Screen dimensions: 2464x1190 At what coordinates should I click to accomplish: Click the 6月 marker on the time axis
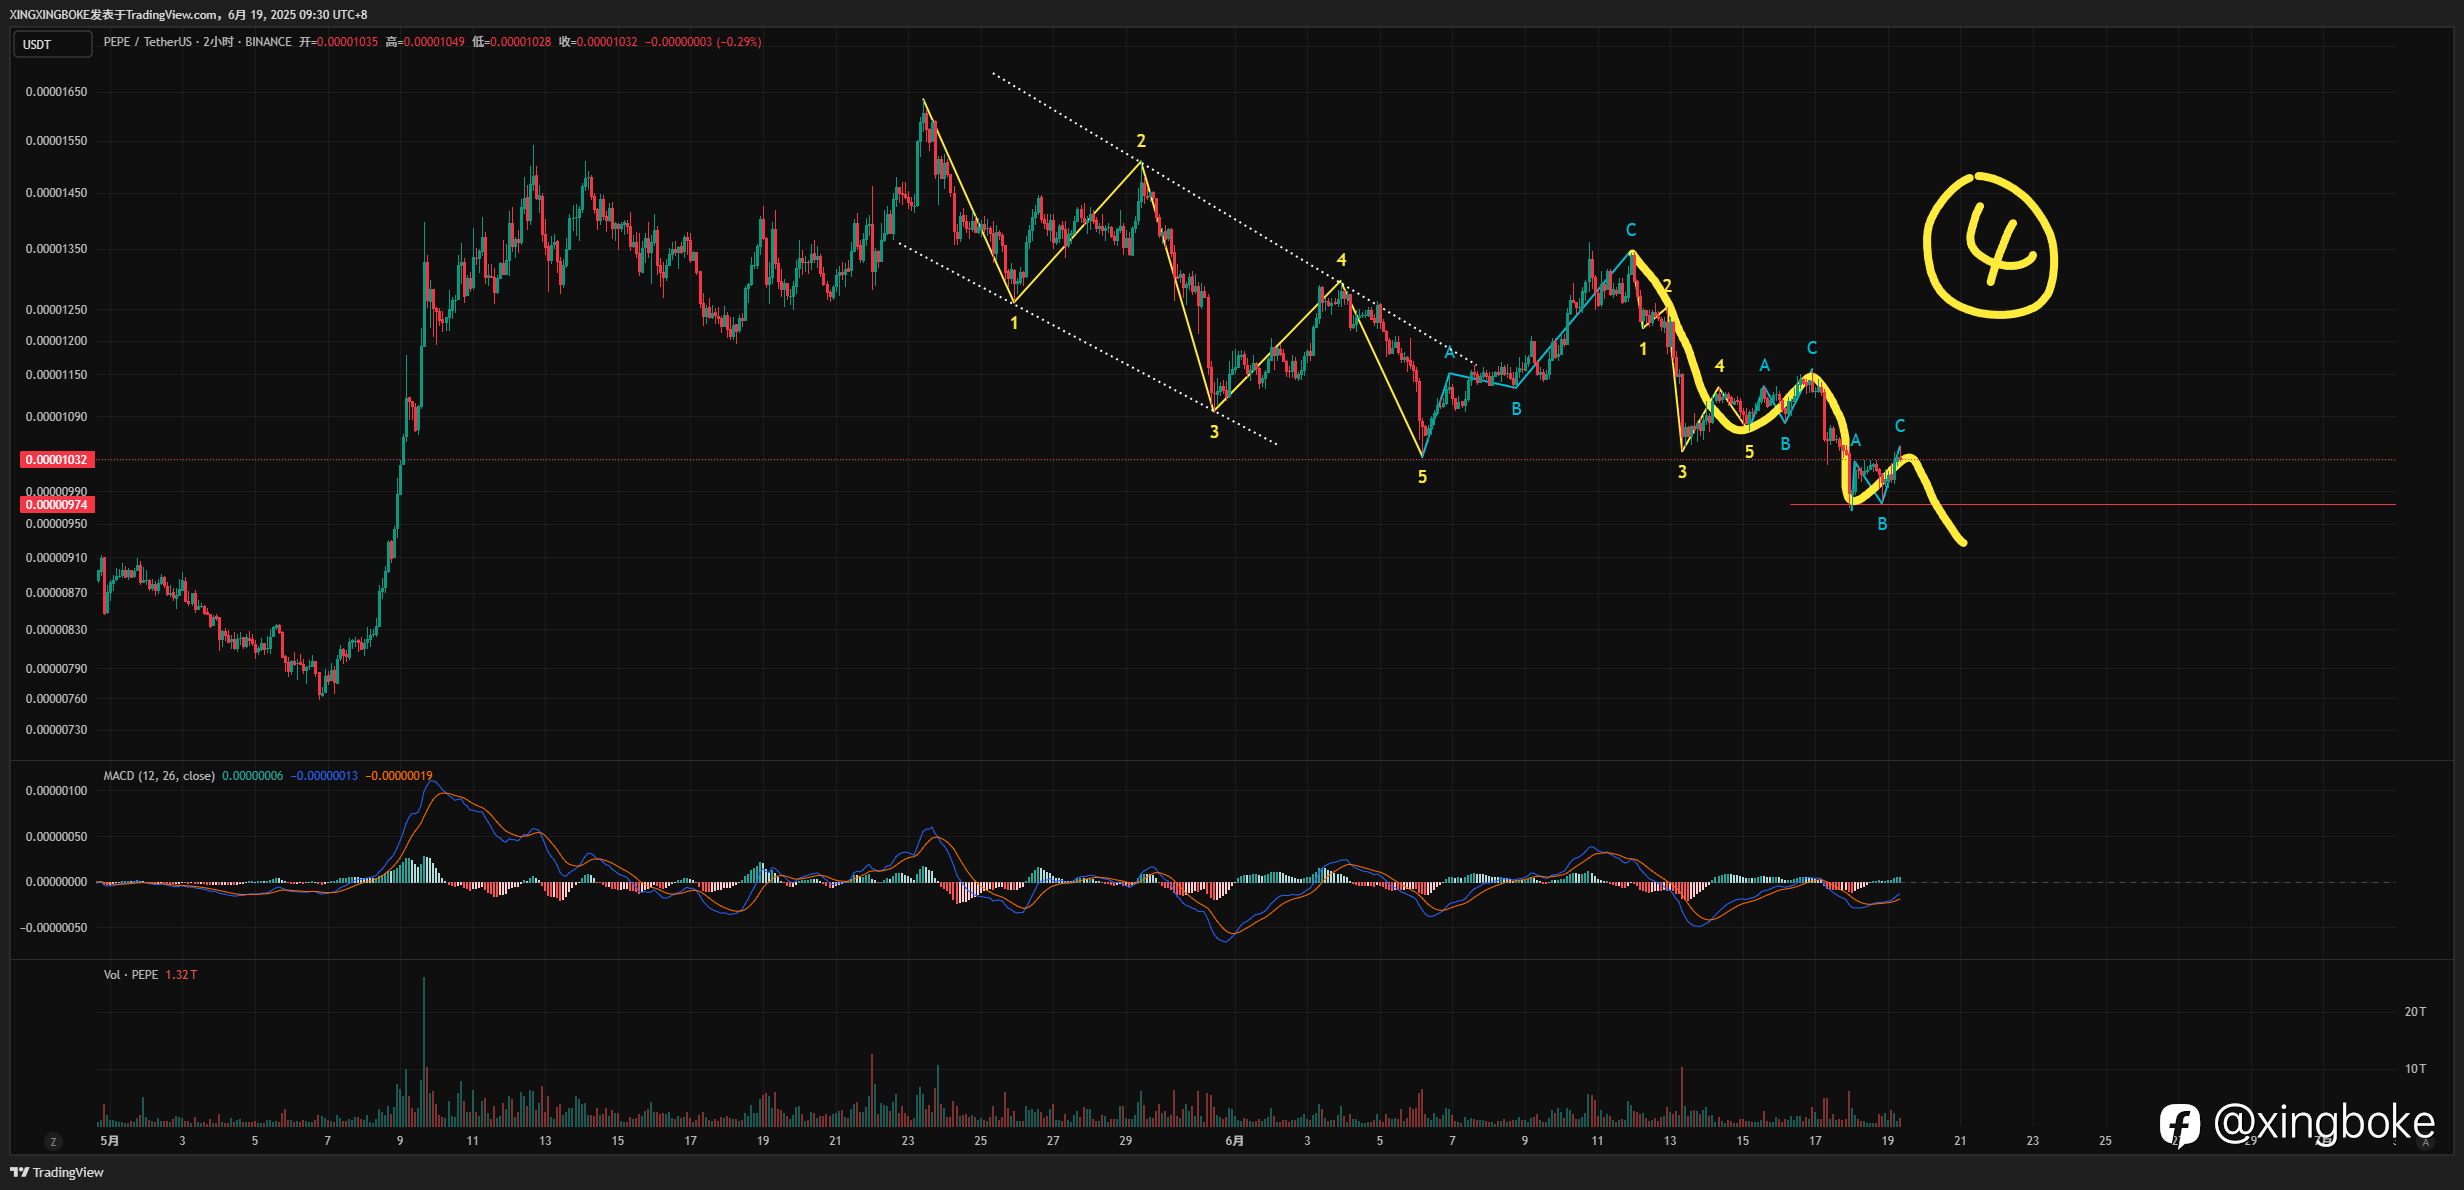1235,1141
